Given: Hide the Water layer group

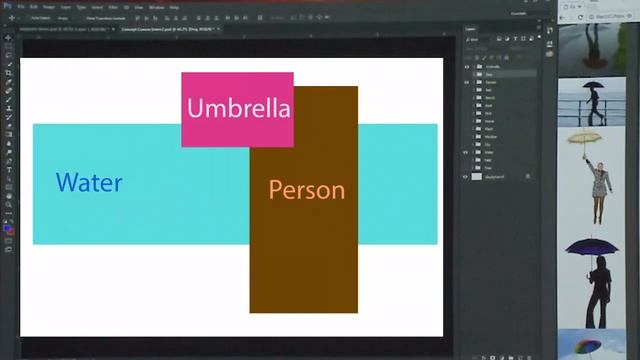Looking at the screenshot, I should point(466,152).
